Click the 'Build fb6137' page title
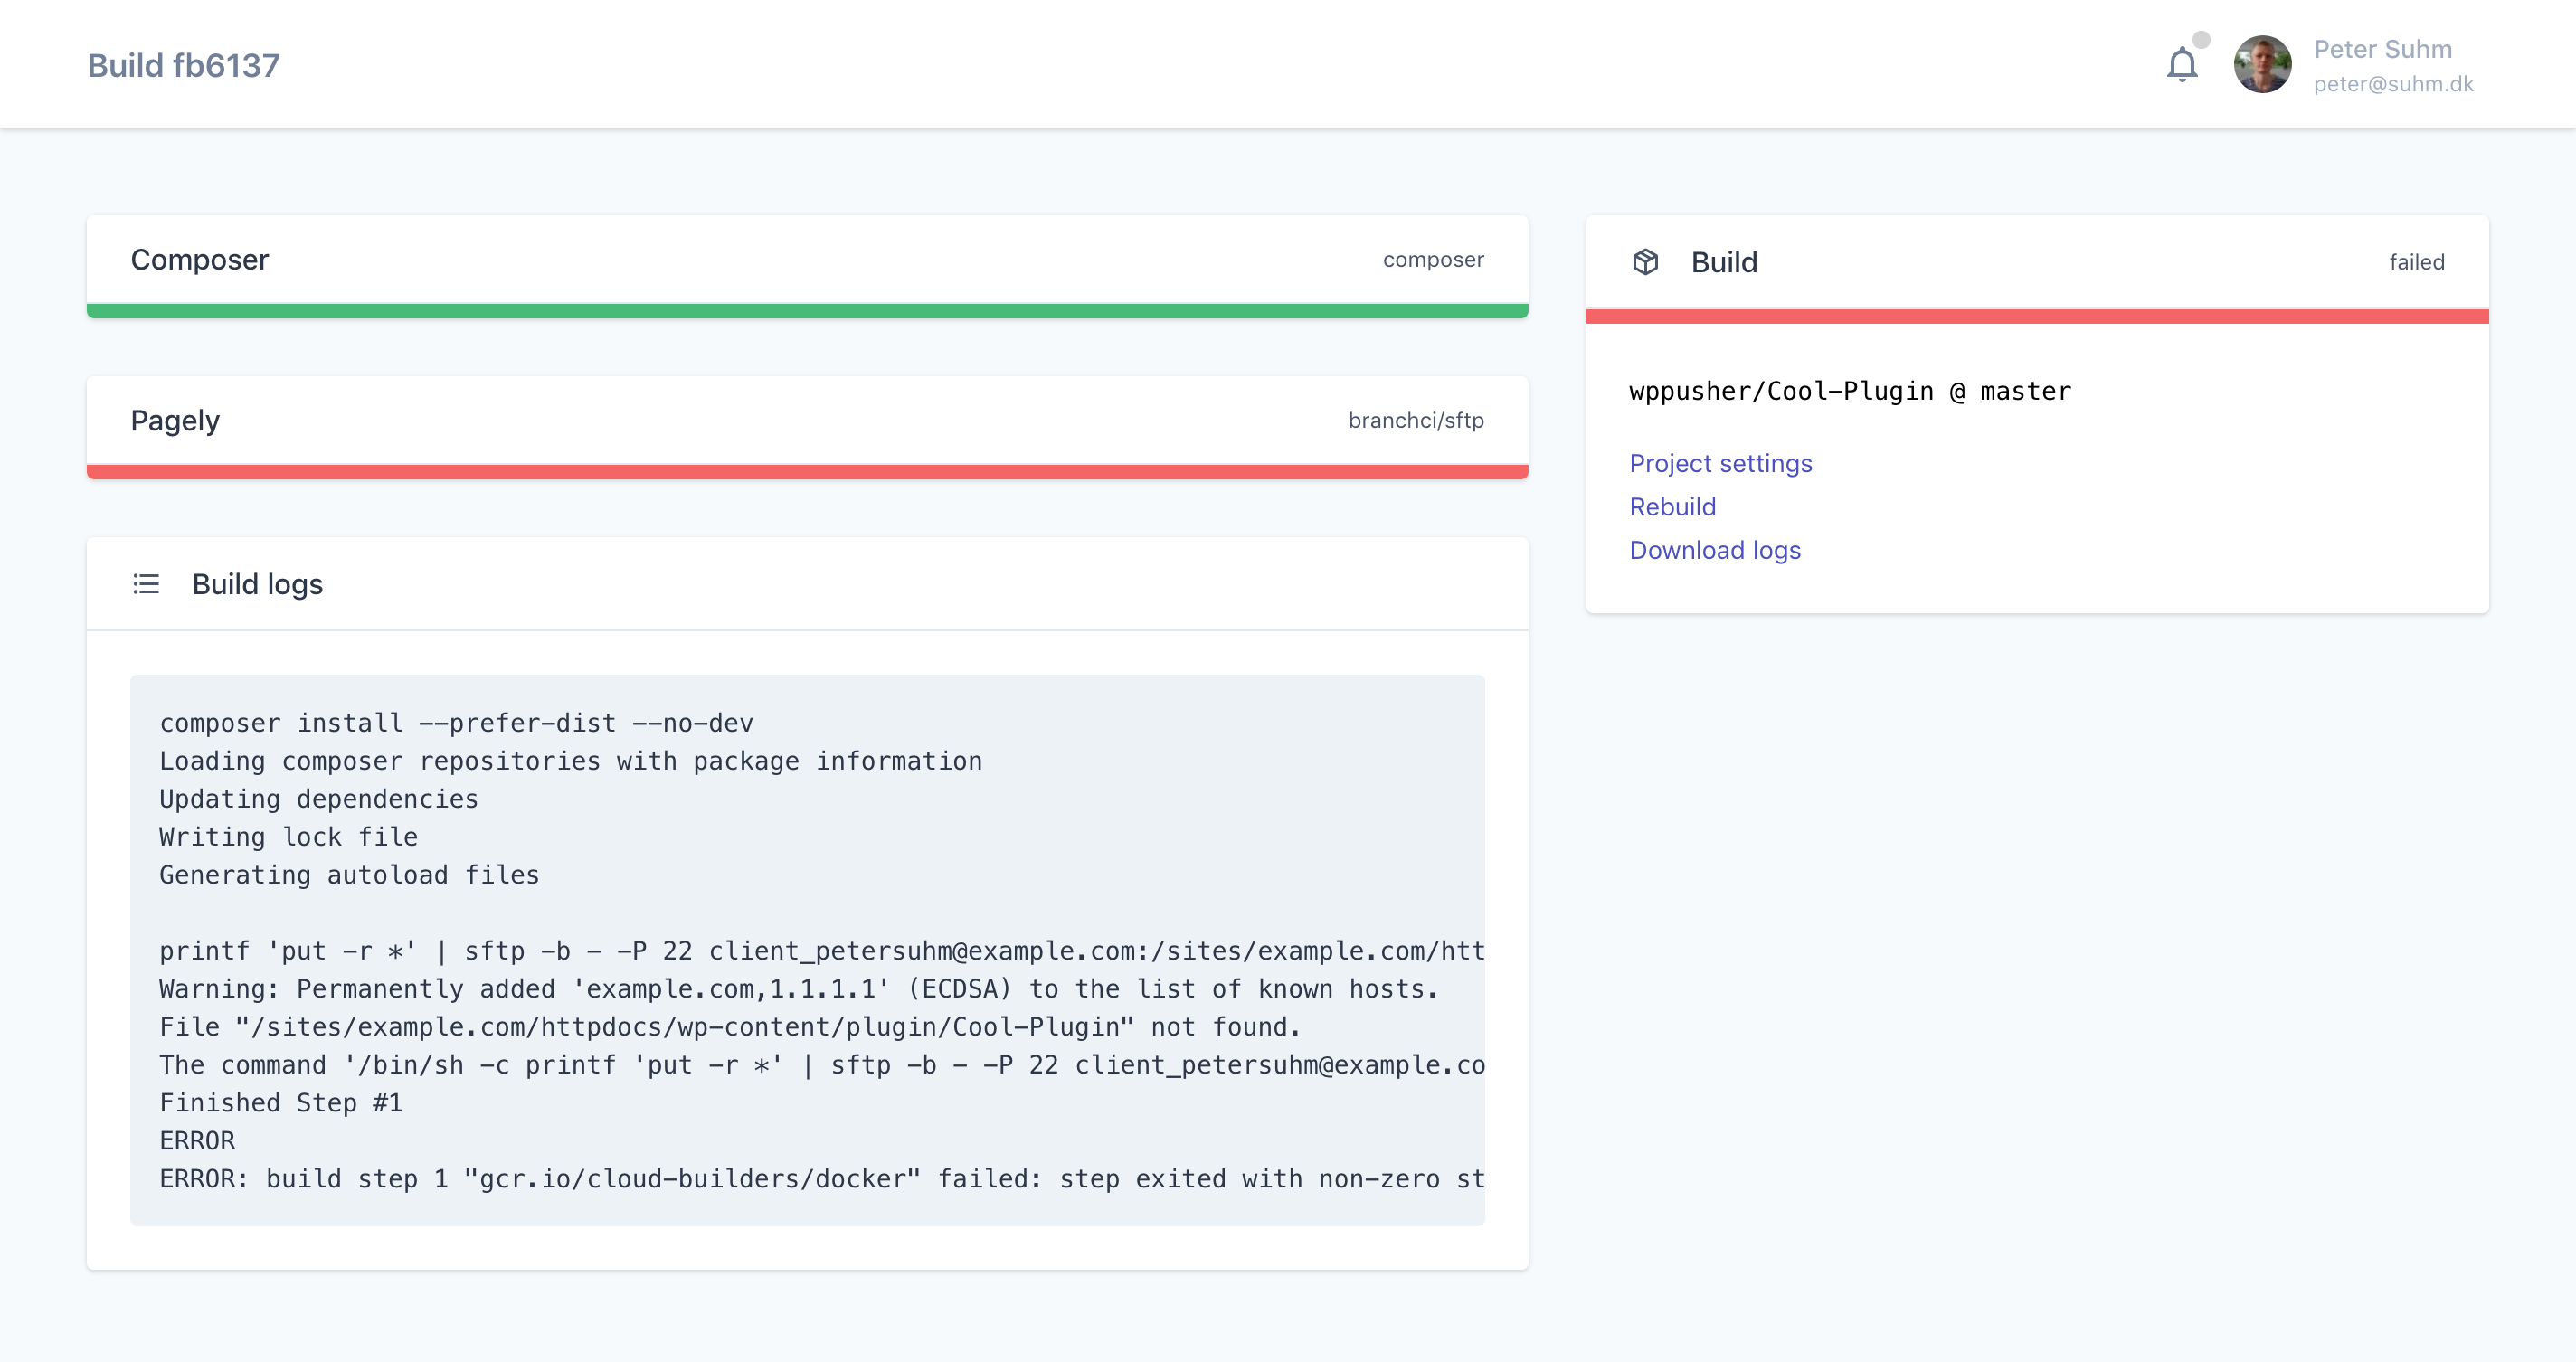Viewport: 2576px width, 1362px height. [x=183, y=65]
